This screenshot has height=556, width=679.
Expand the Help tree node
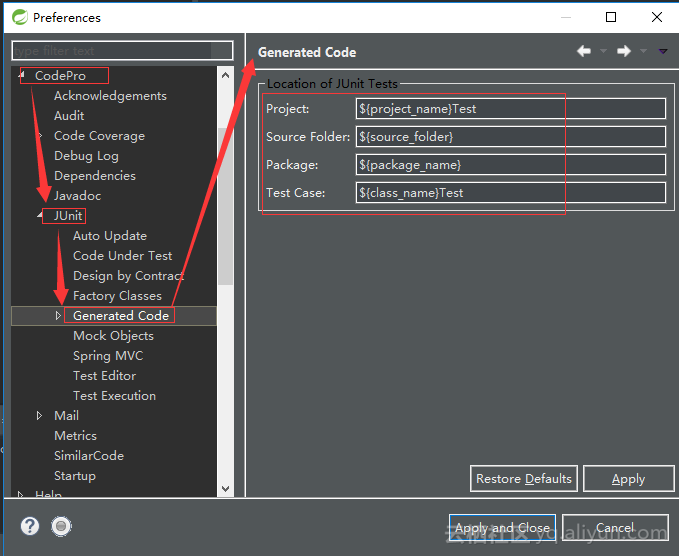[x=20, y=494]
